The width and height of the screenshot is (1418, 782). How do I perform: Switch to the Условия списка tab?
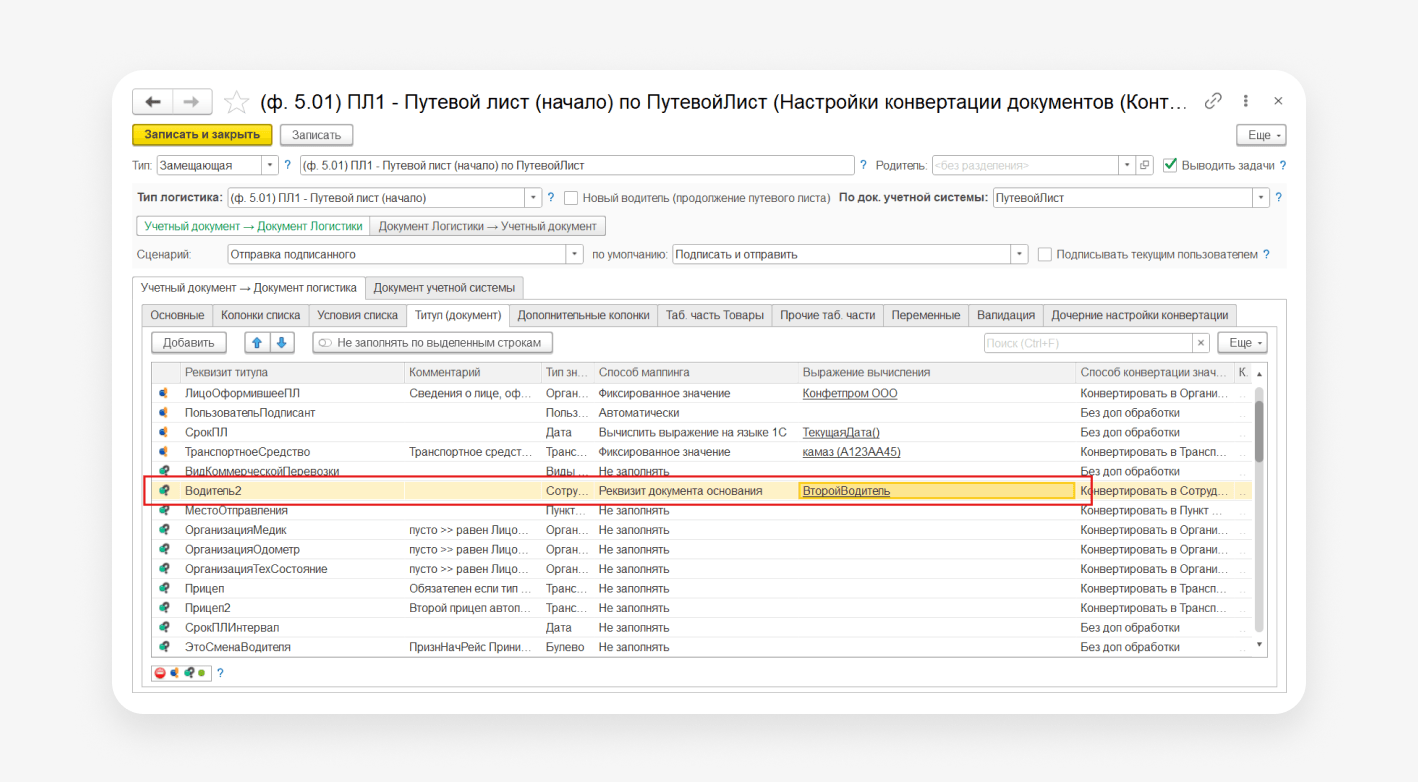(358, 315)
